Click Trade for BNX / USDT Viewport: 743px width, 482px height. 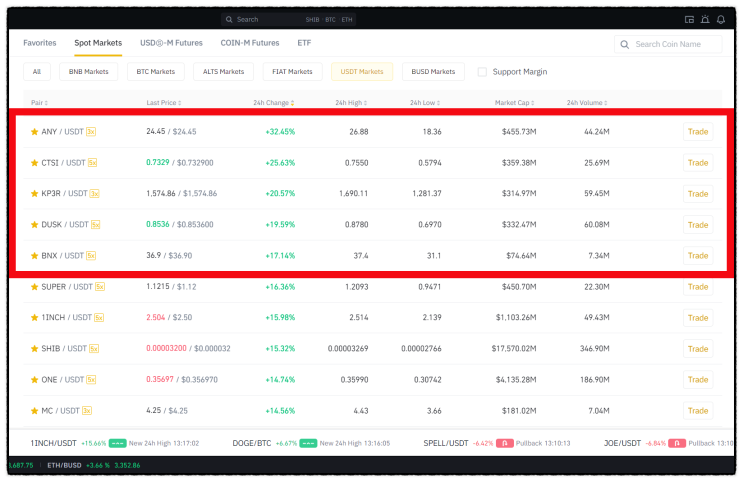click(698, 255)
